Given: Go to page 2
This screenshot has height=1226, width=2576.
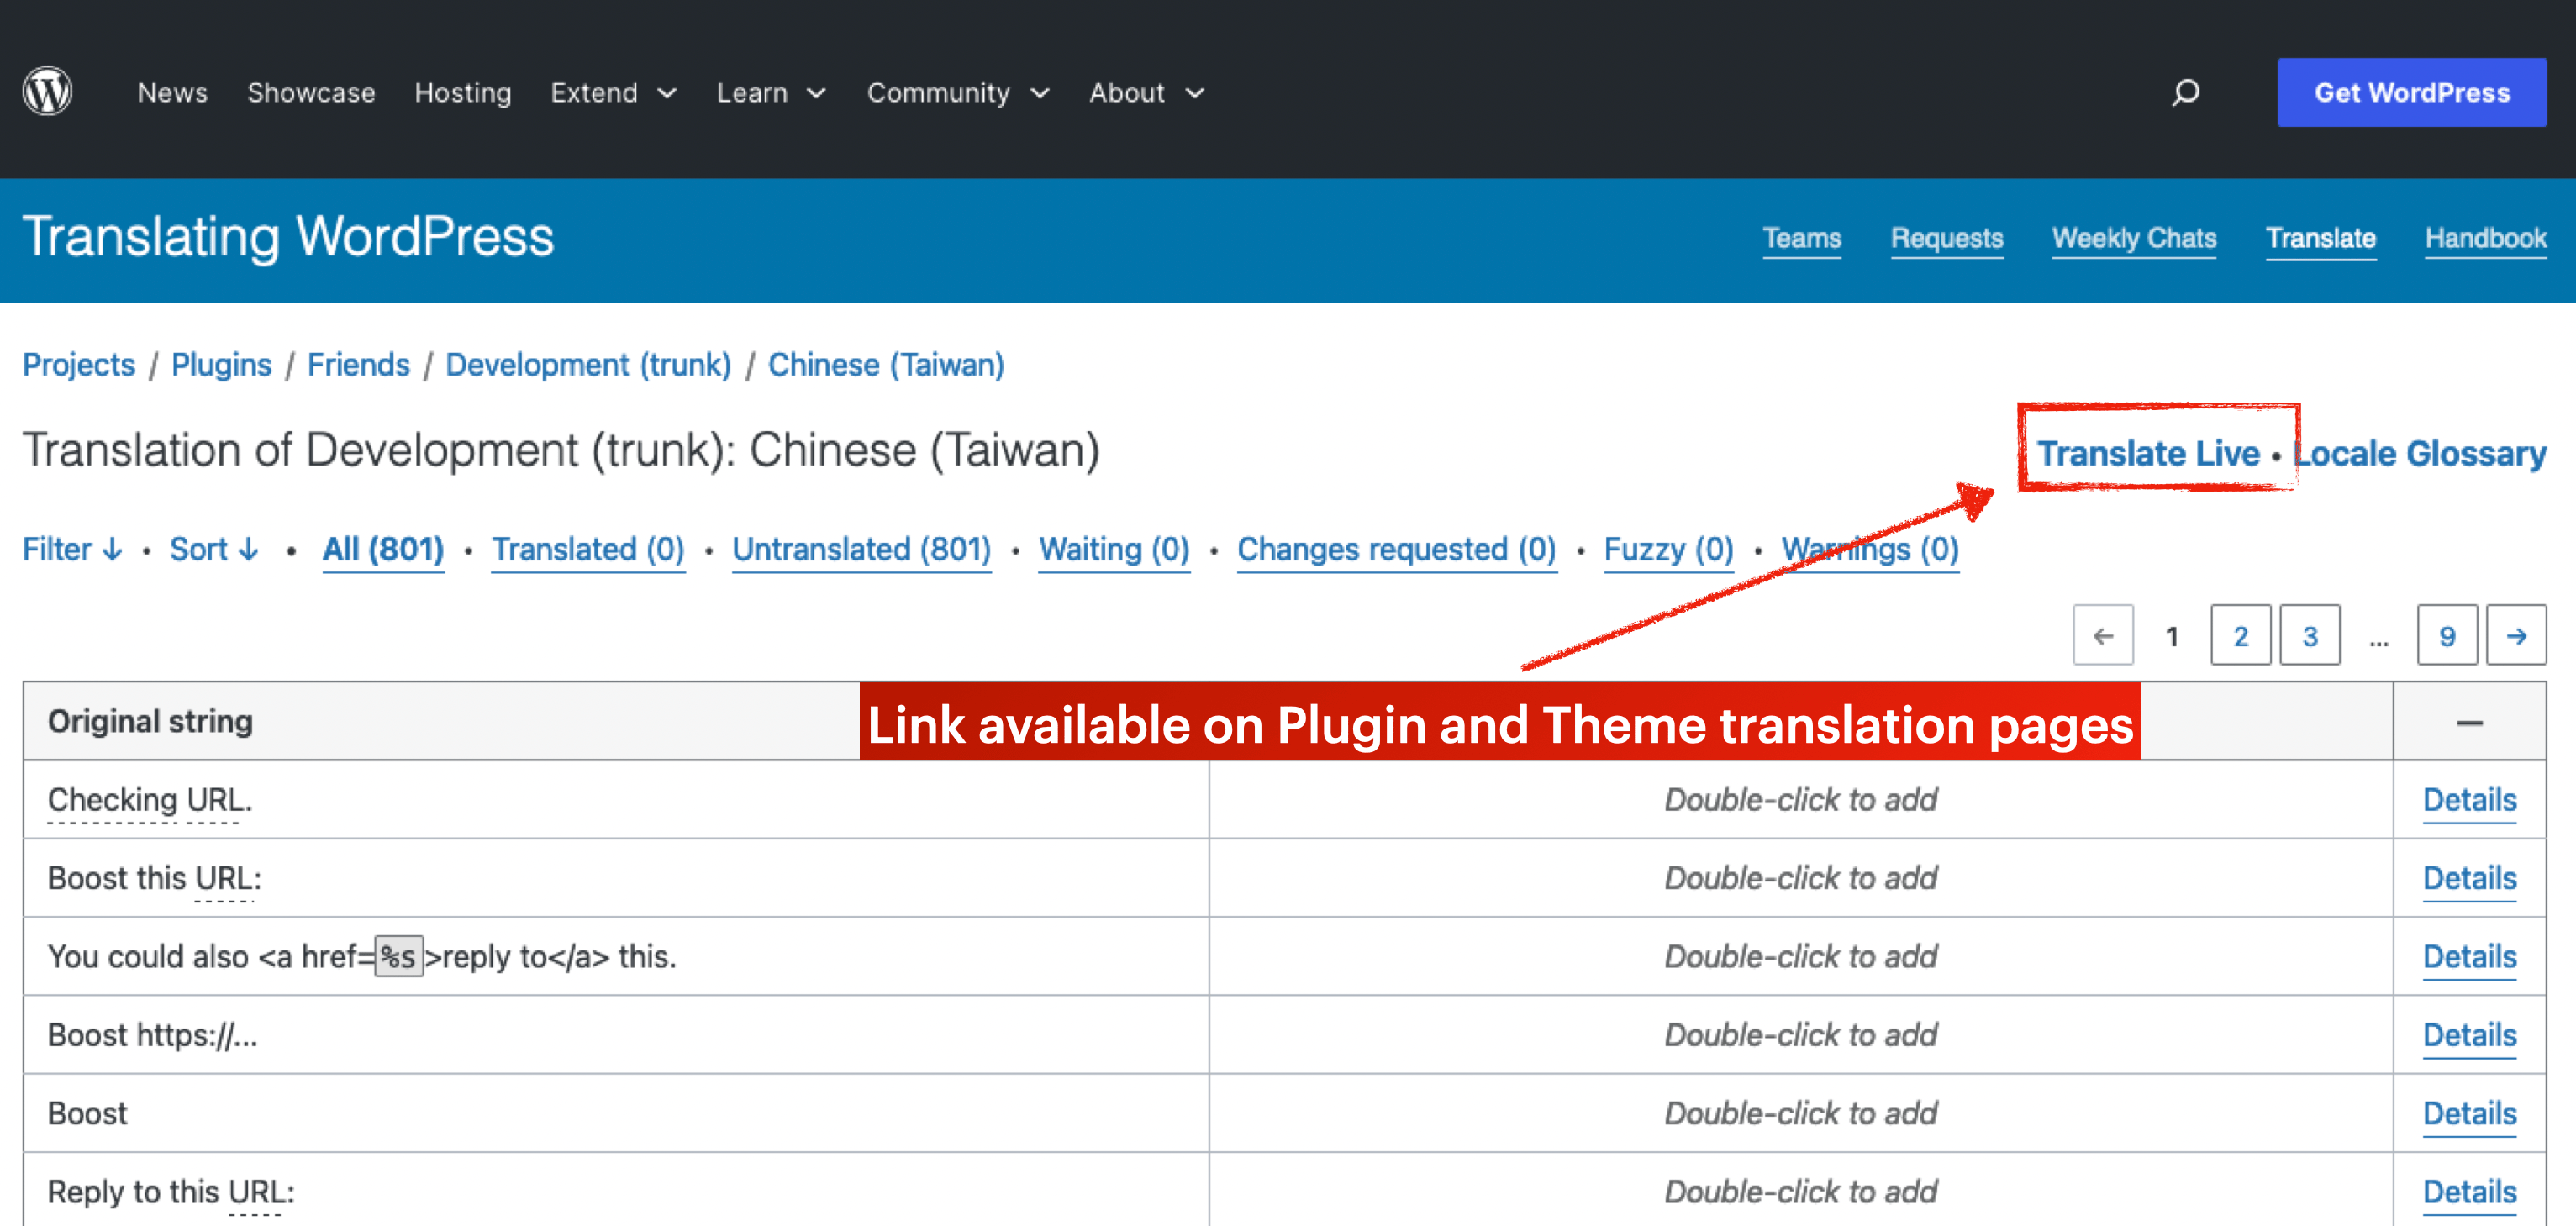Looking at the screenshot, I should click(x=2240, y=635).
